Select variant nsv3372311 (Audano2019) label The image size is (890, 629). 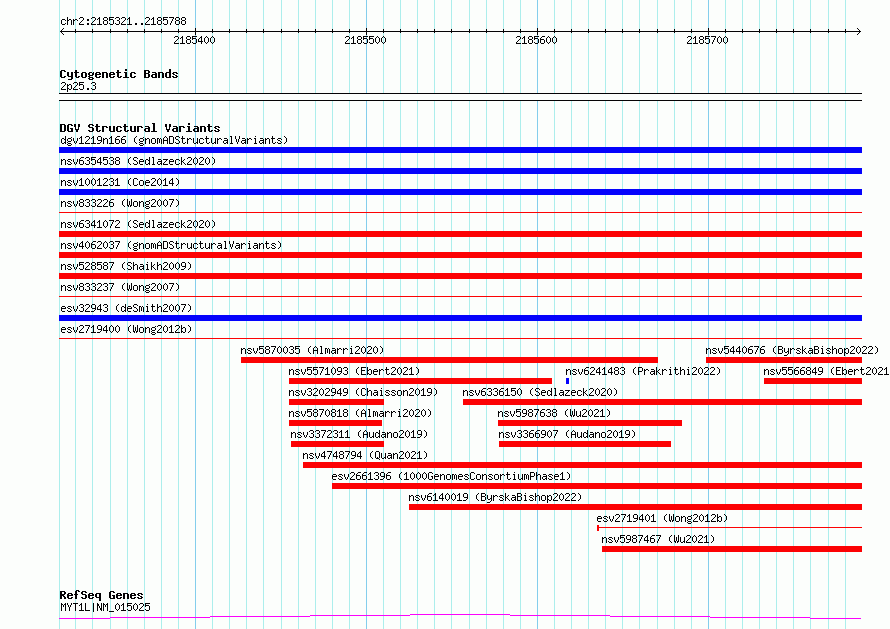(359, 434)
